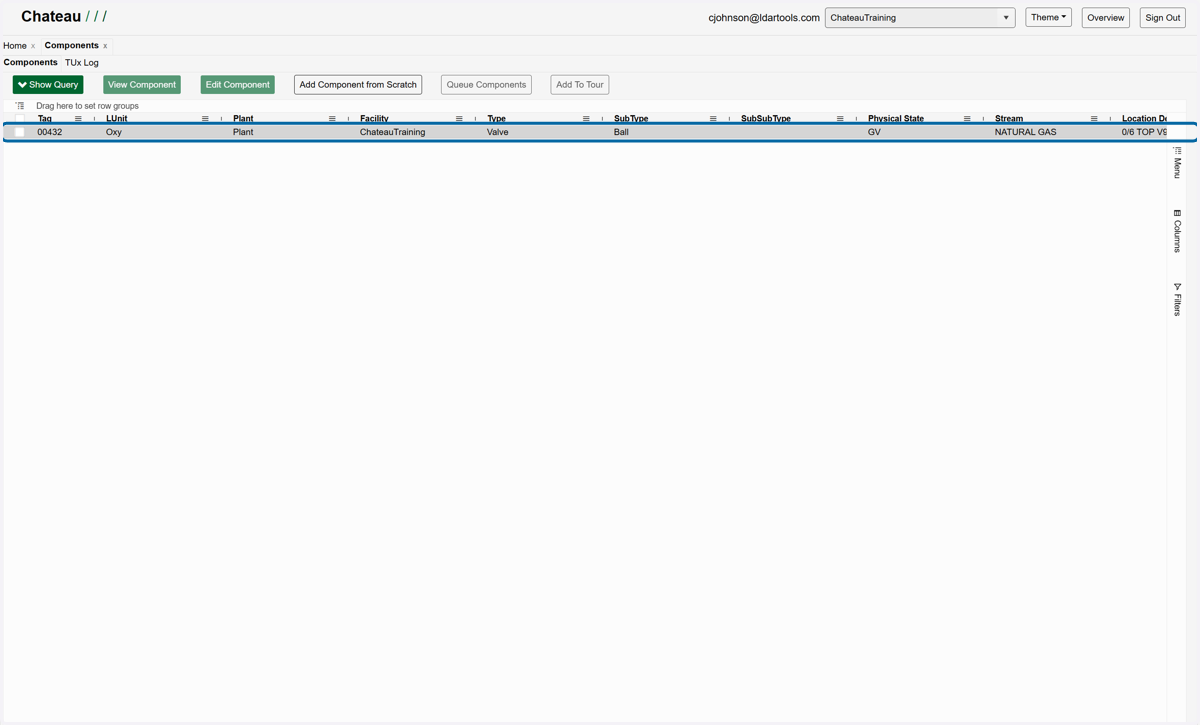
Task: Open the LUnit column menu icon
Action: (205, 119)
